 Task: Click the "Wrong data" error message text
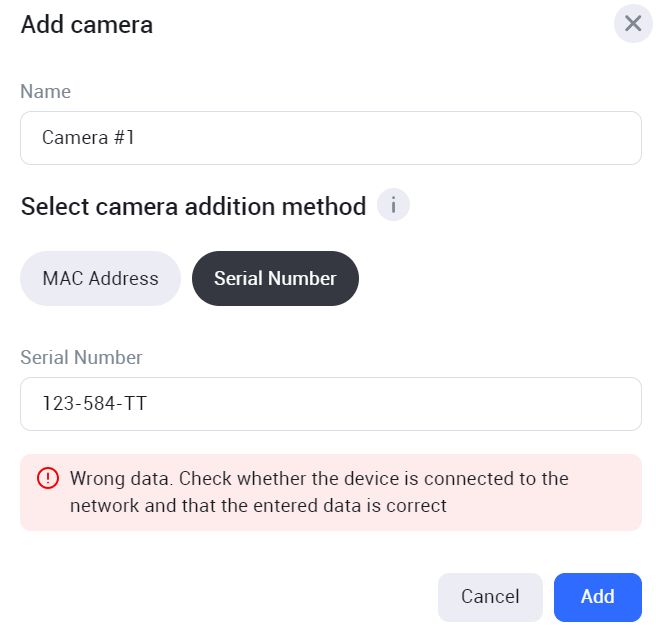[318, 479]
